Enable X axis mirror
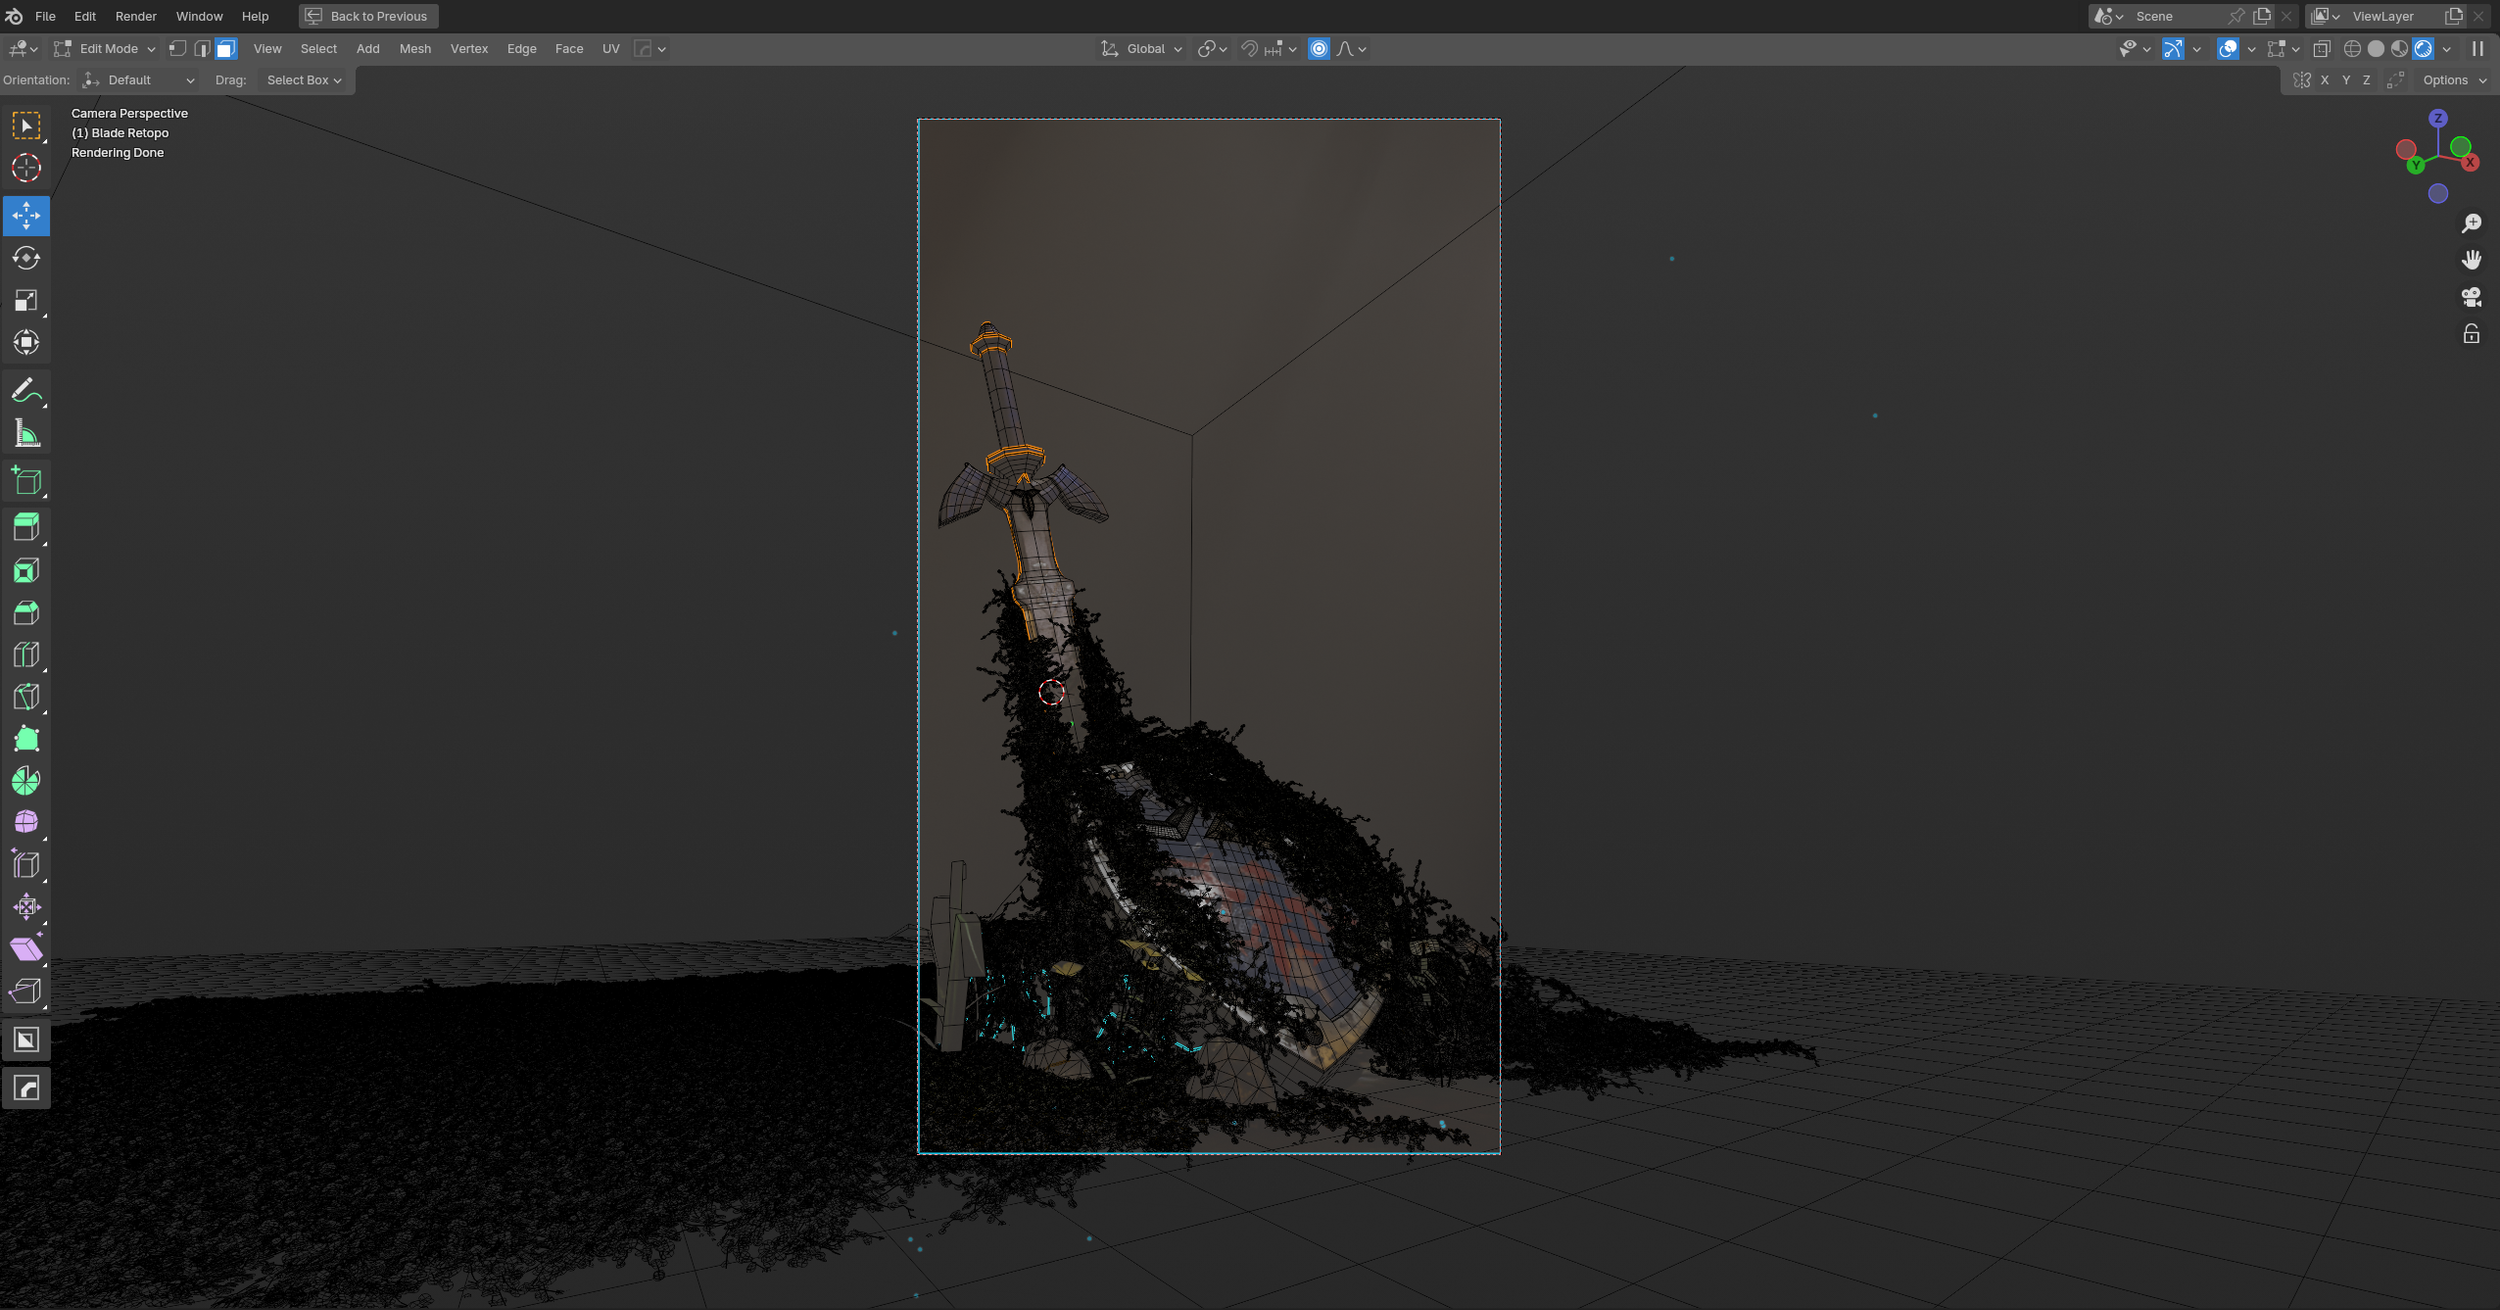The image size is (2500, 1310). pyautogui.click(x=2324, y=80)
